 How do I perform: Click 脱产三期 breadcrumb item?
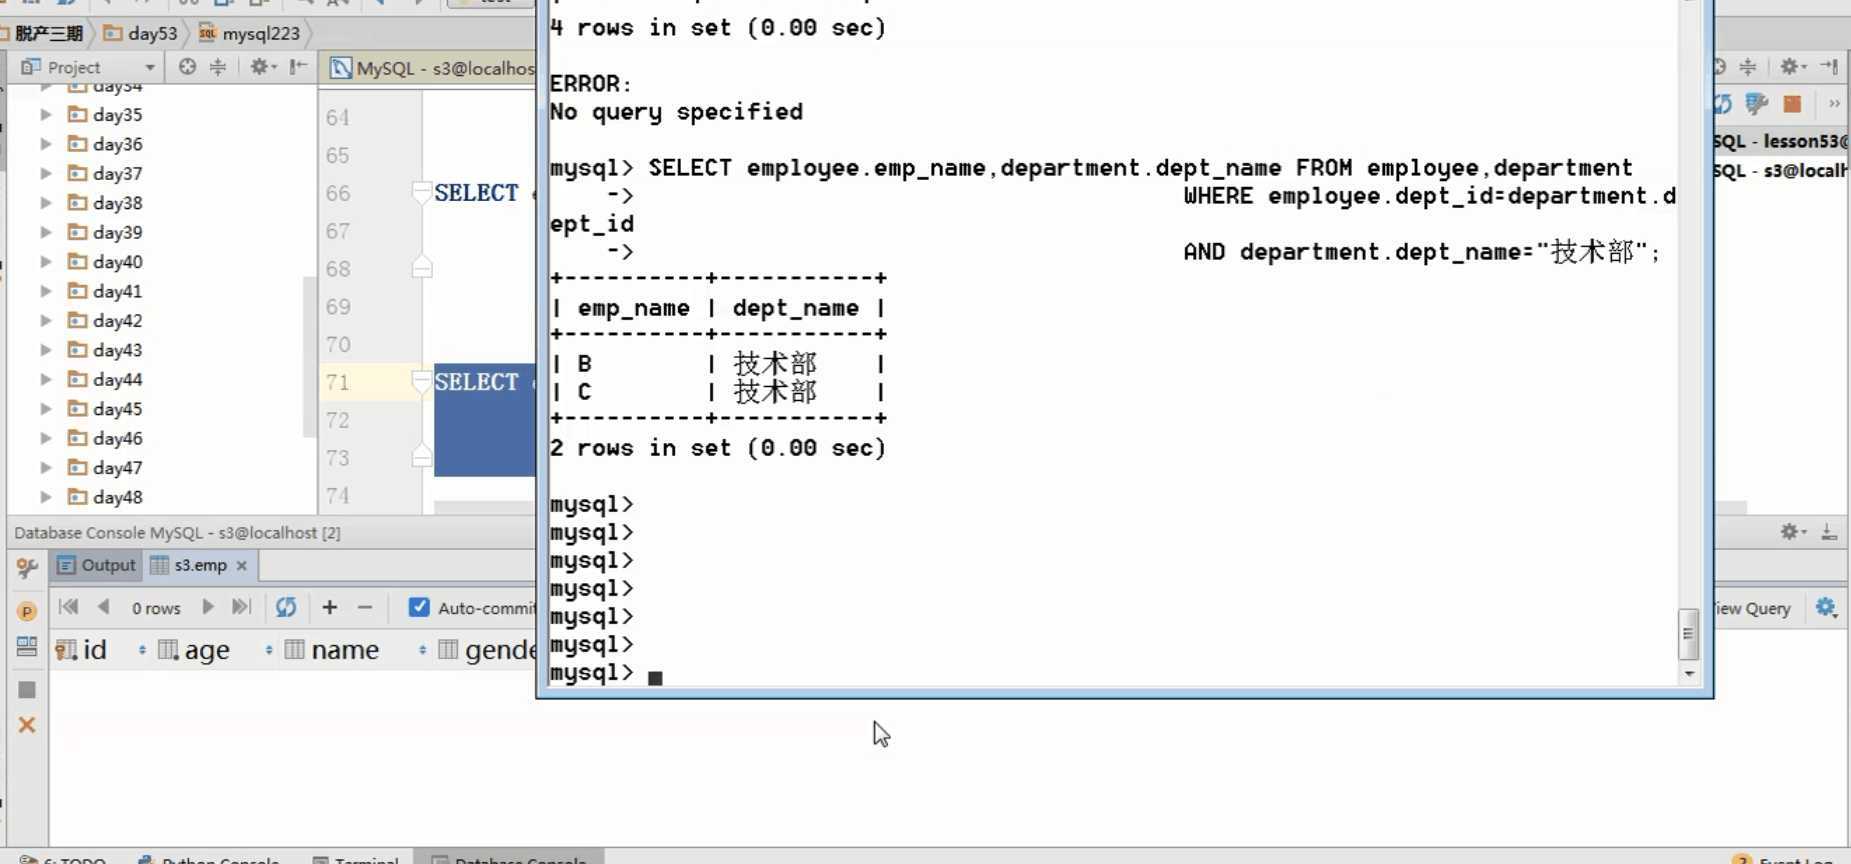(x=46, y=33)
